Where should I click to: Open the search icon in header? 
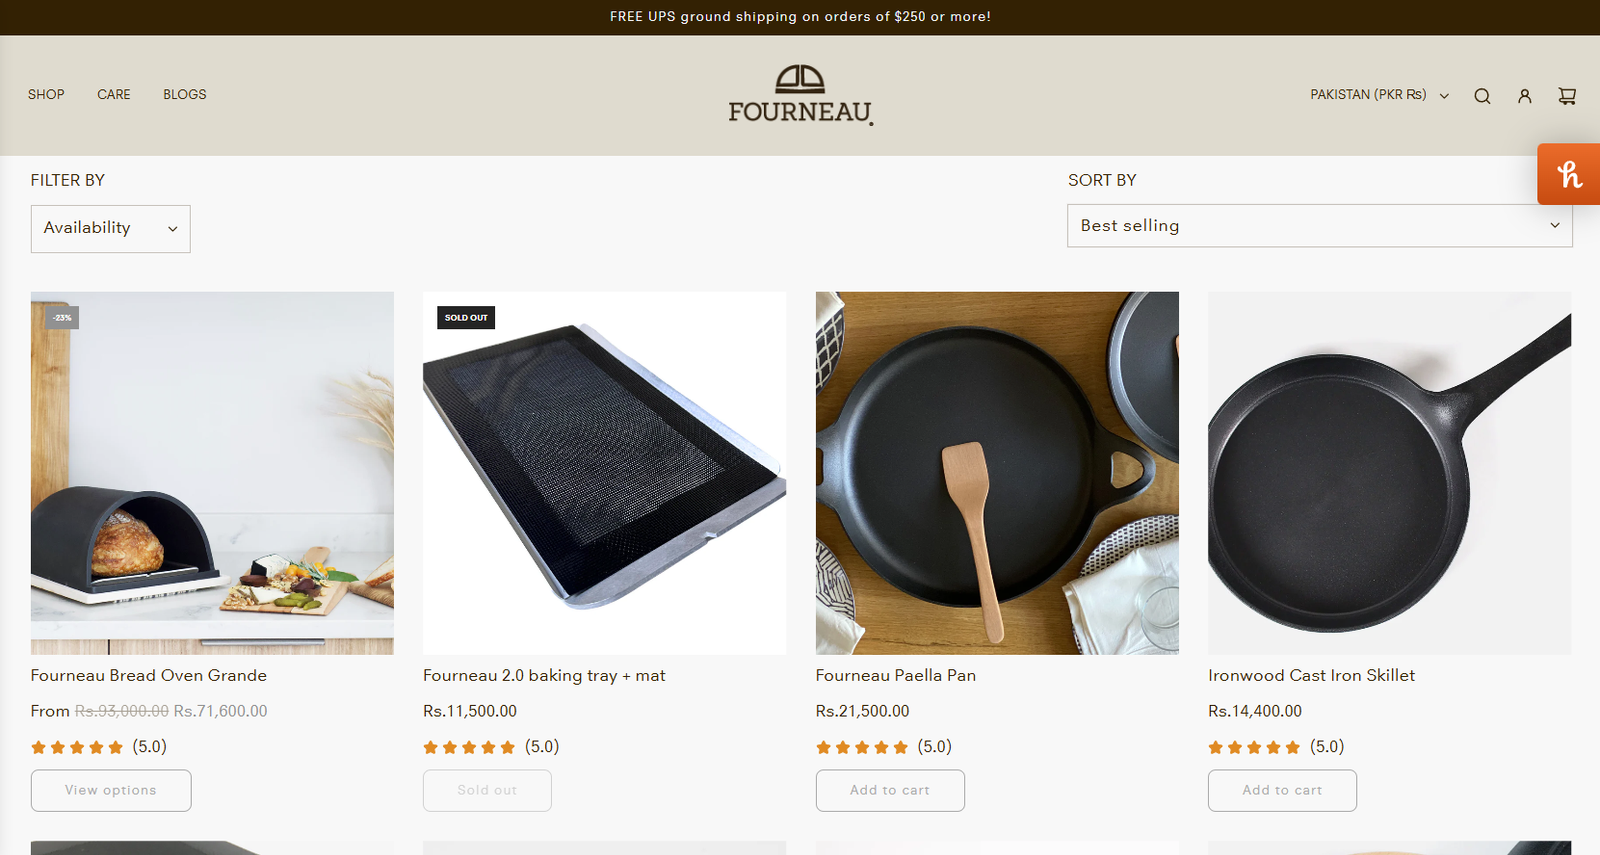tap(1482, 96)
